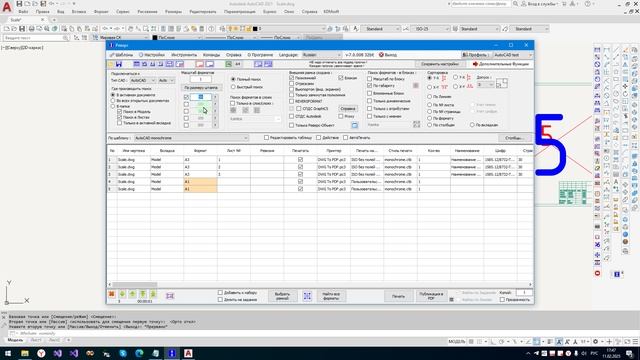
Task: Click the green A4 format icon in Реверс toolbar
Action: [x=229, y=64]
